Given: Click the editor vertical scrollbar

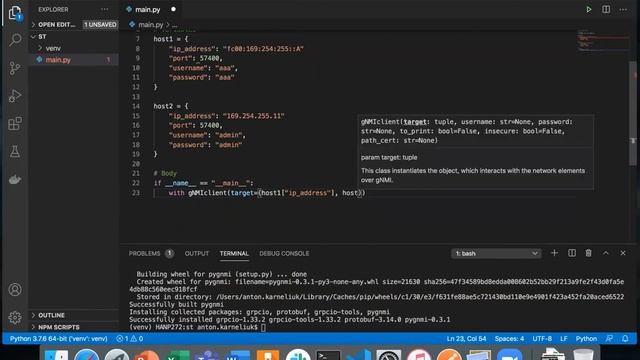Looking at the screenshot, I should 633,113.
